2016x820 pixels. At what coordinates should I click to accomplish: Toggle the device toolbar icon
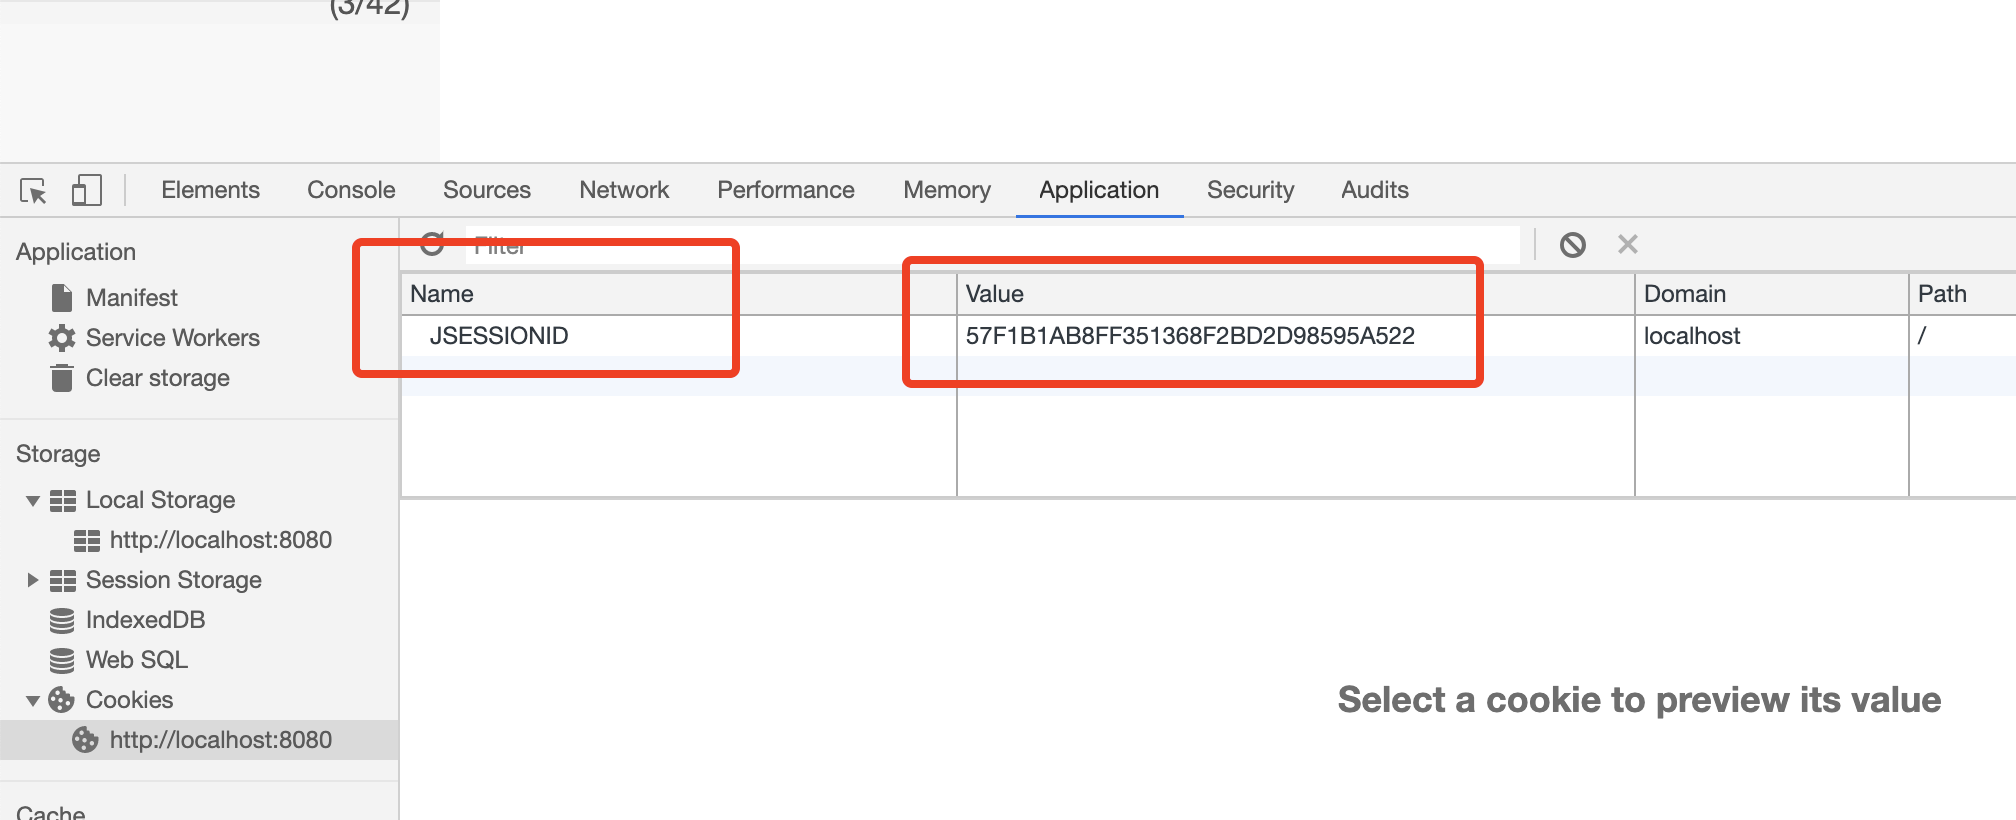[x=86, y=190]
